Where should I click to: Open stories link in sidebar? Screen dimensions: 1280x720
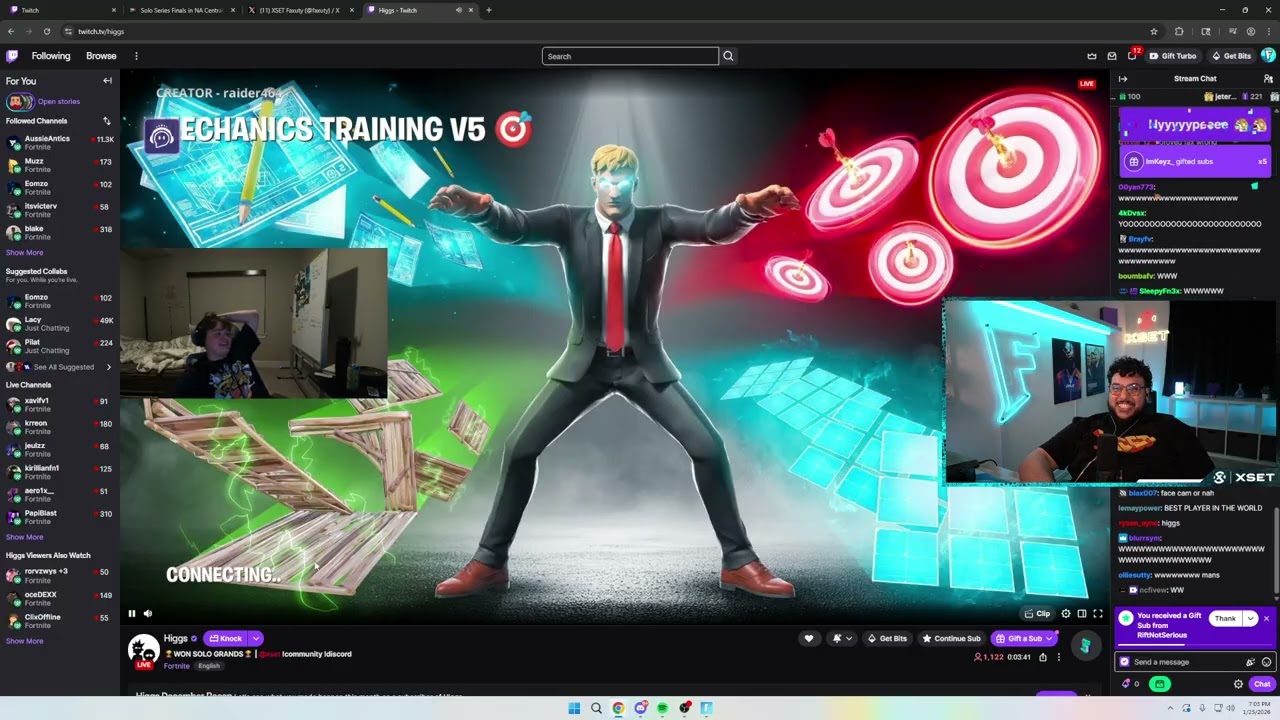coord(59,101)
